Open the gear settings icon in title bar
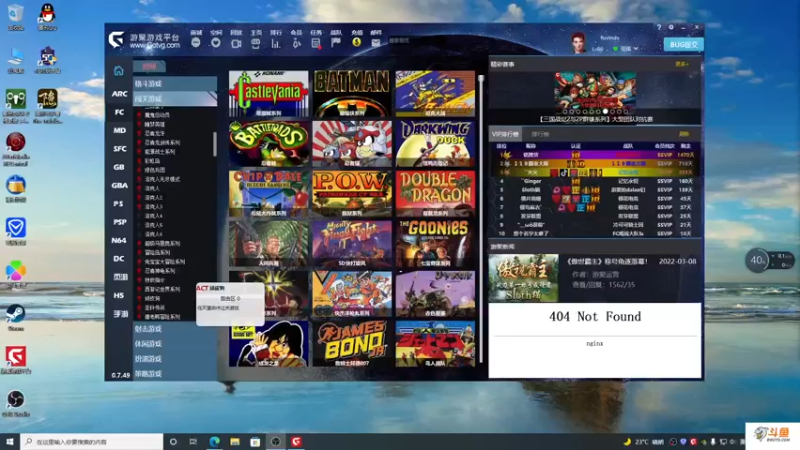The image size is (800, 450). [671, 27]
